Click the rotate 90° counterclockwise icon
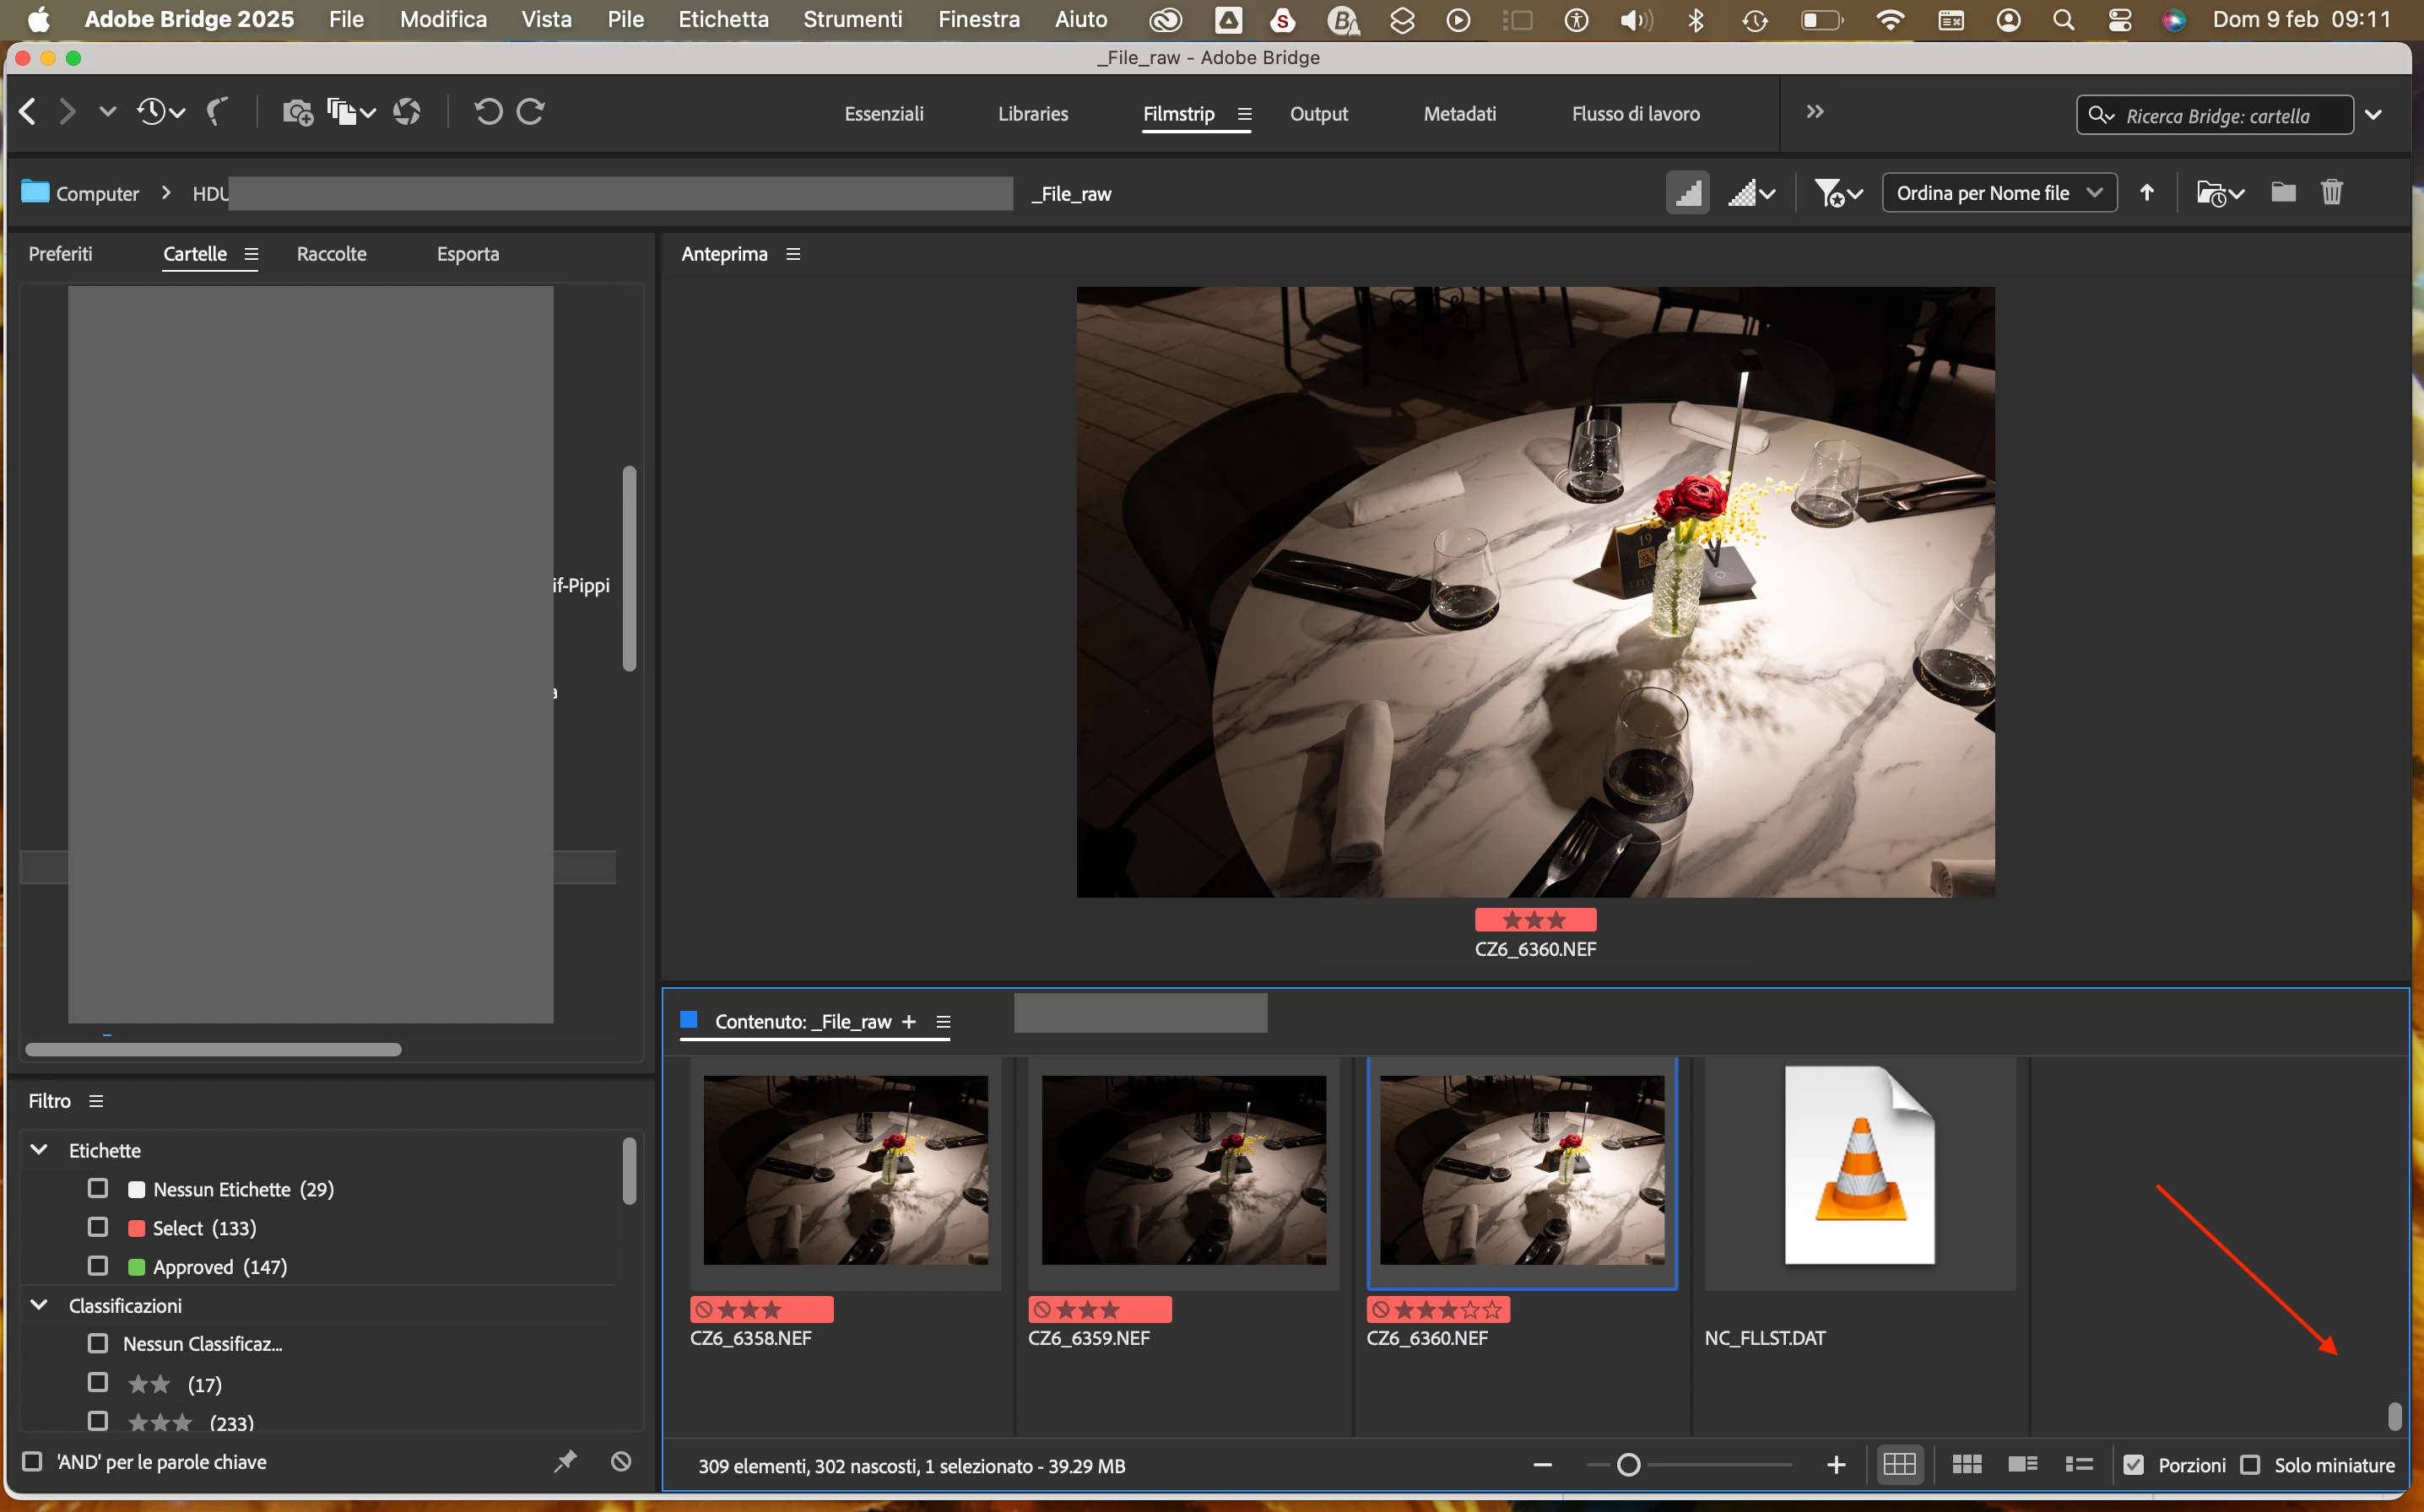The width and height of the screenshot is (2424, 1512). pos(488,111)
